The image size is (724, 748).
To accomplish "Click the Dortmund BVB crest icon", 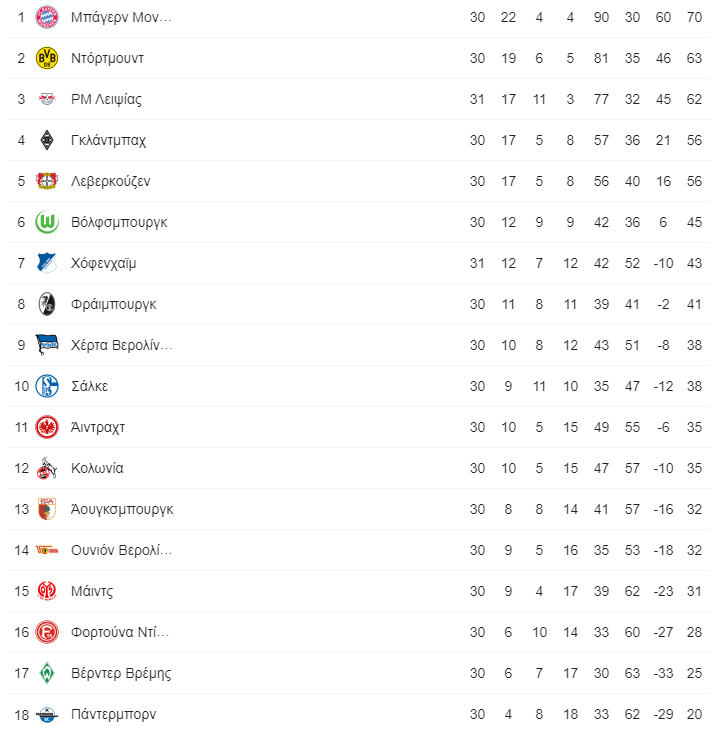I will tap(47, 58).
